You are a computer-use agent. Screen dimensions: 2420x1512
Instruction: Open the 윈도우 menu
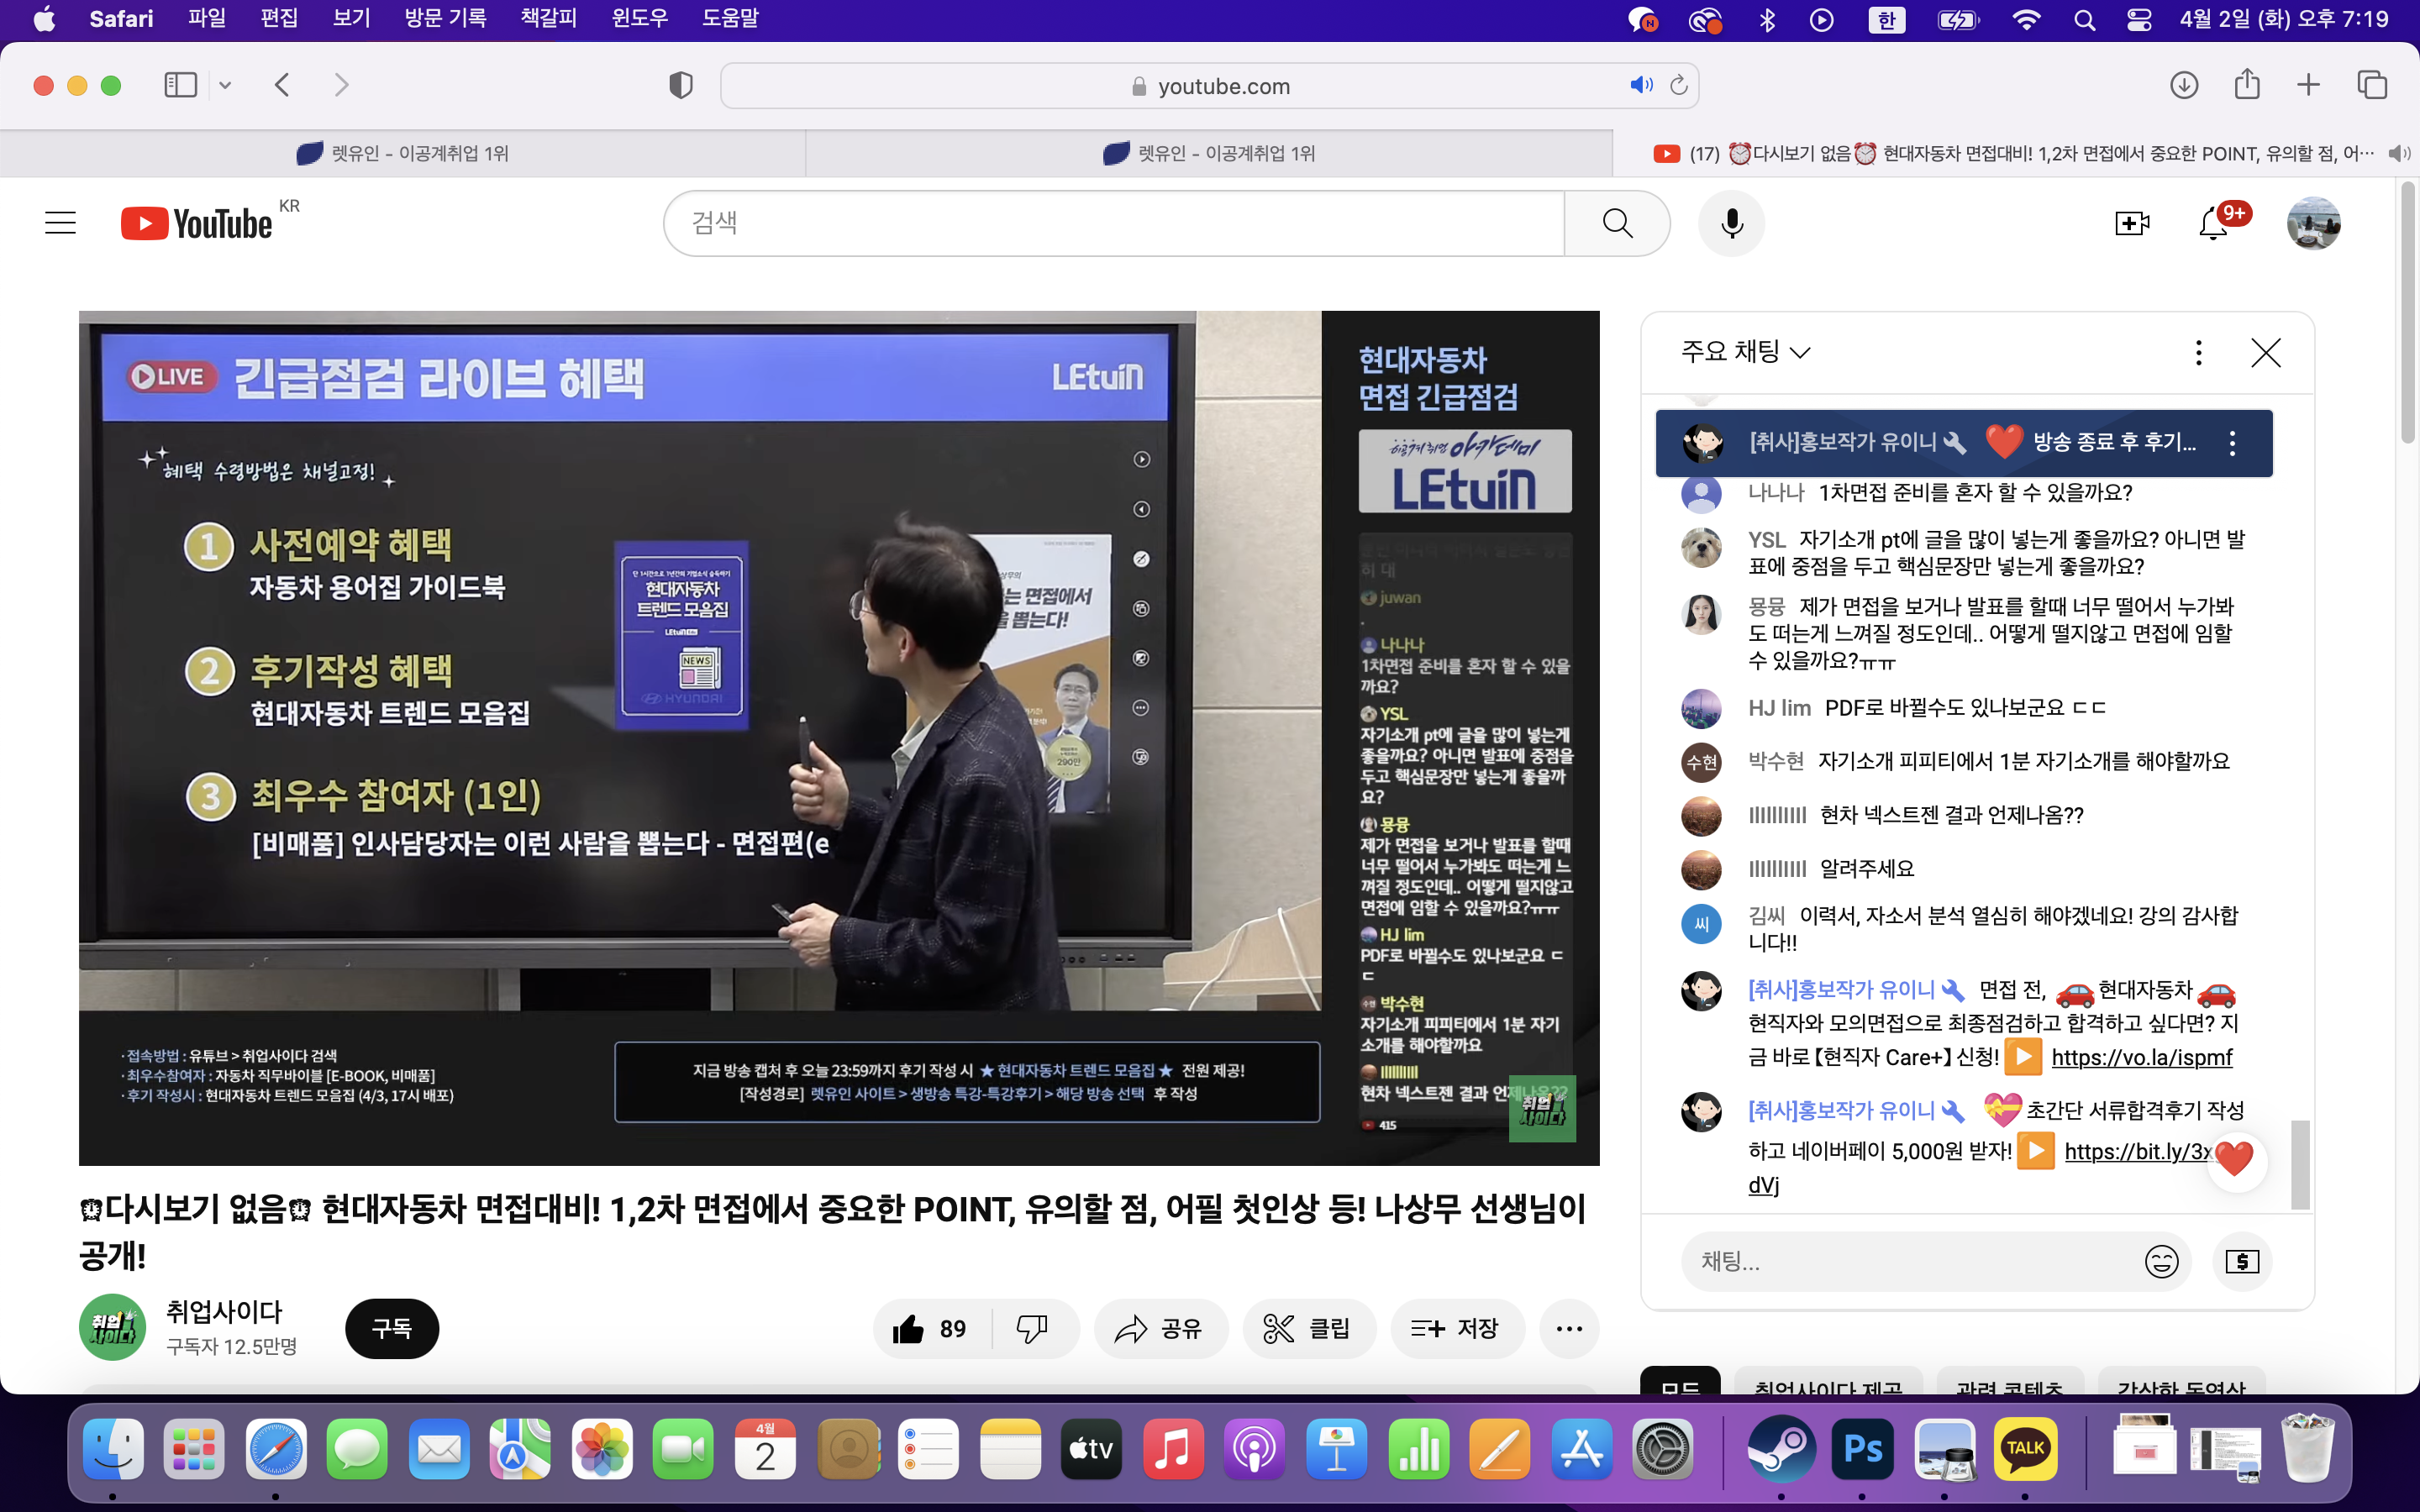pos(640,18)
